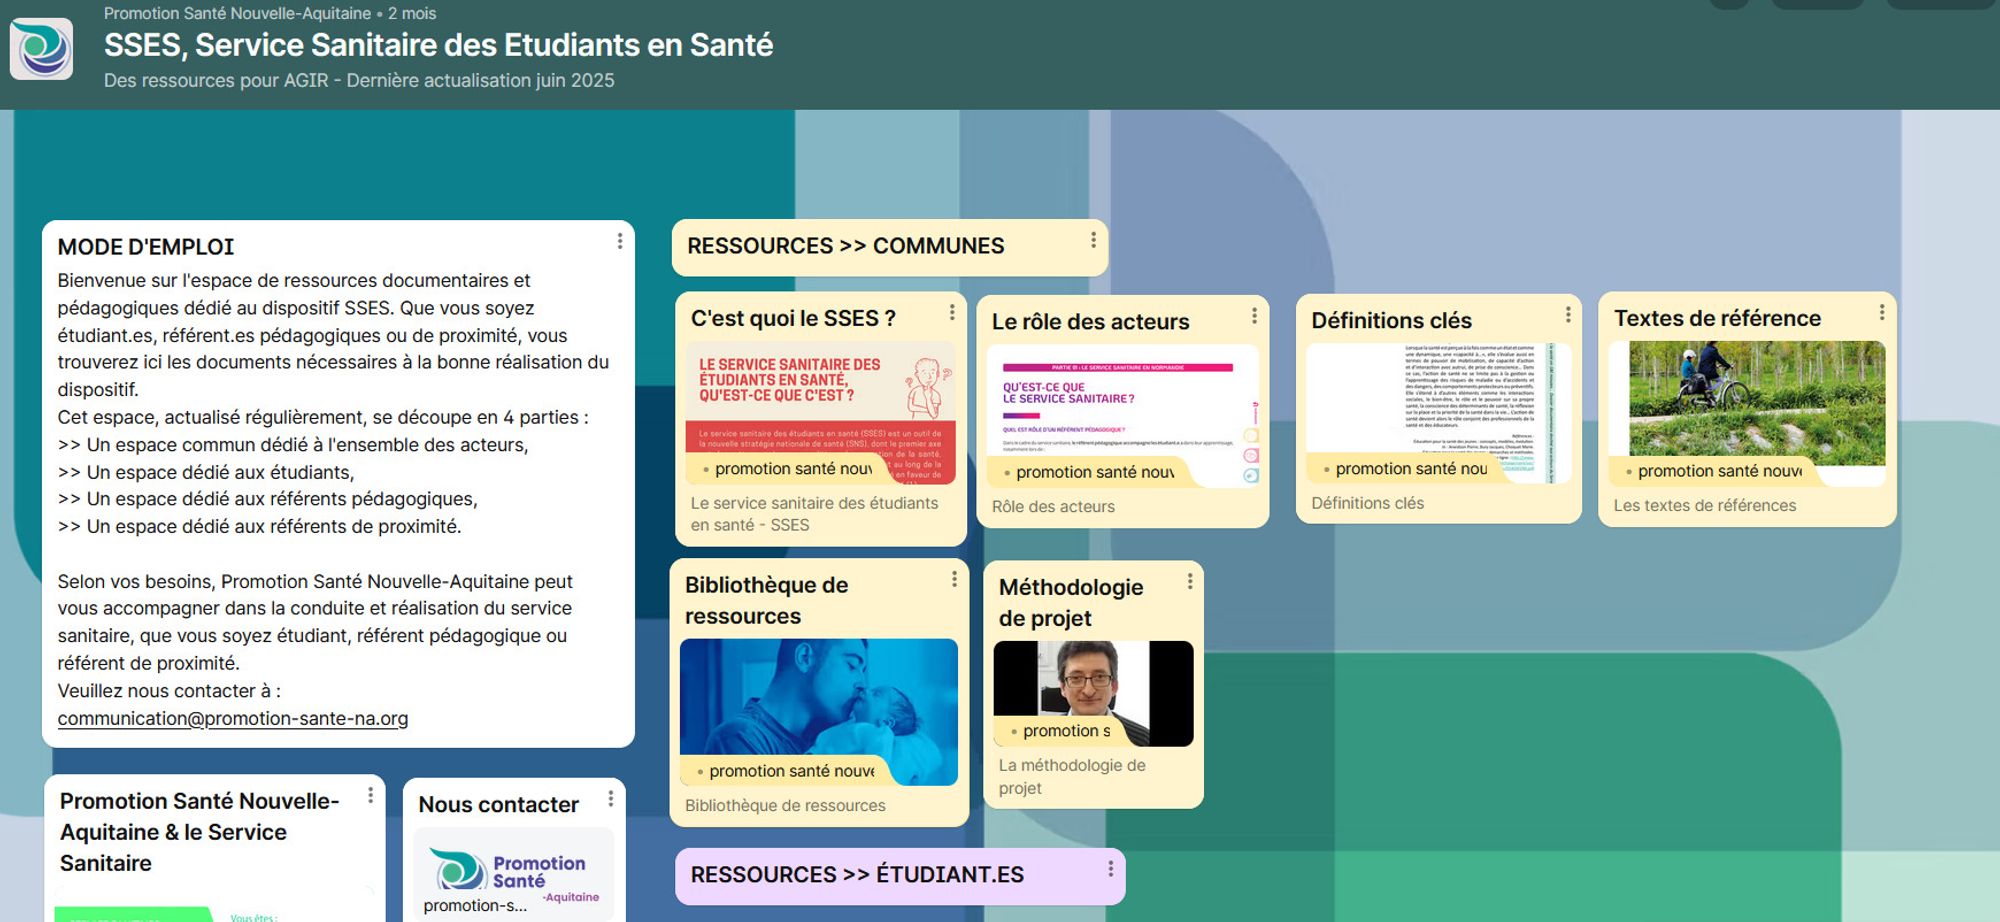
Task: Click the Bibliothèque de ressources caption under the photo
Action: click(x=785, y=806)
